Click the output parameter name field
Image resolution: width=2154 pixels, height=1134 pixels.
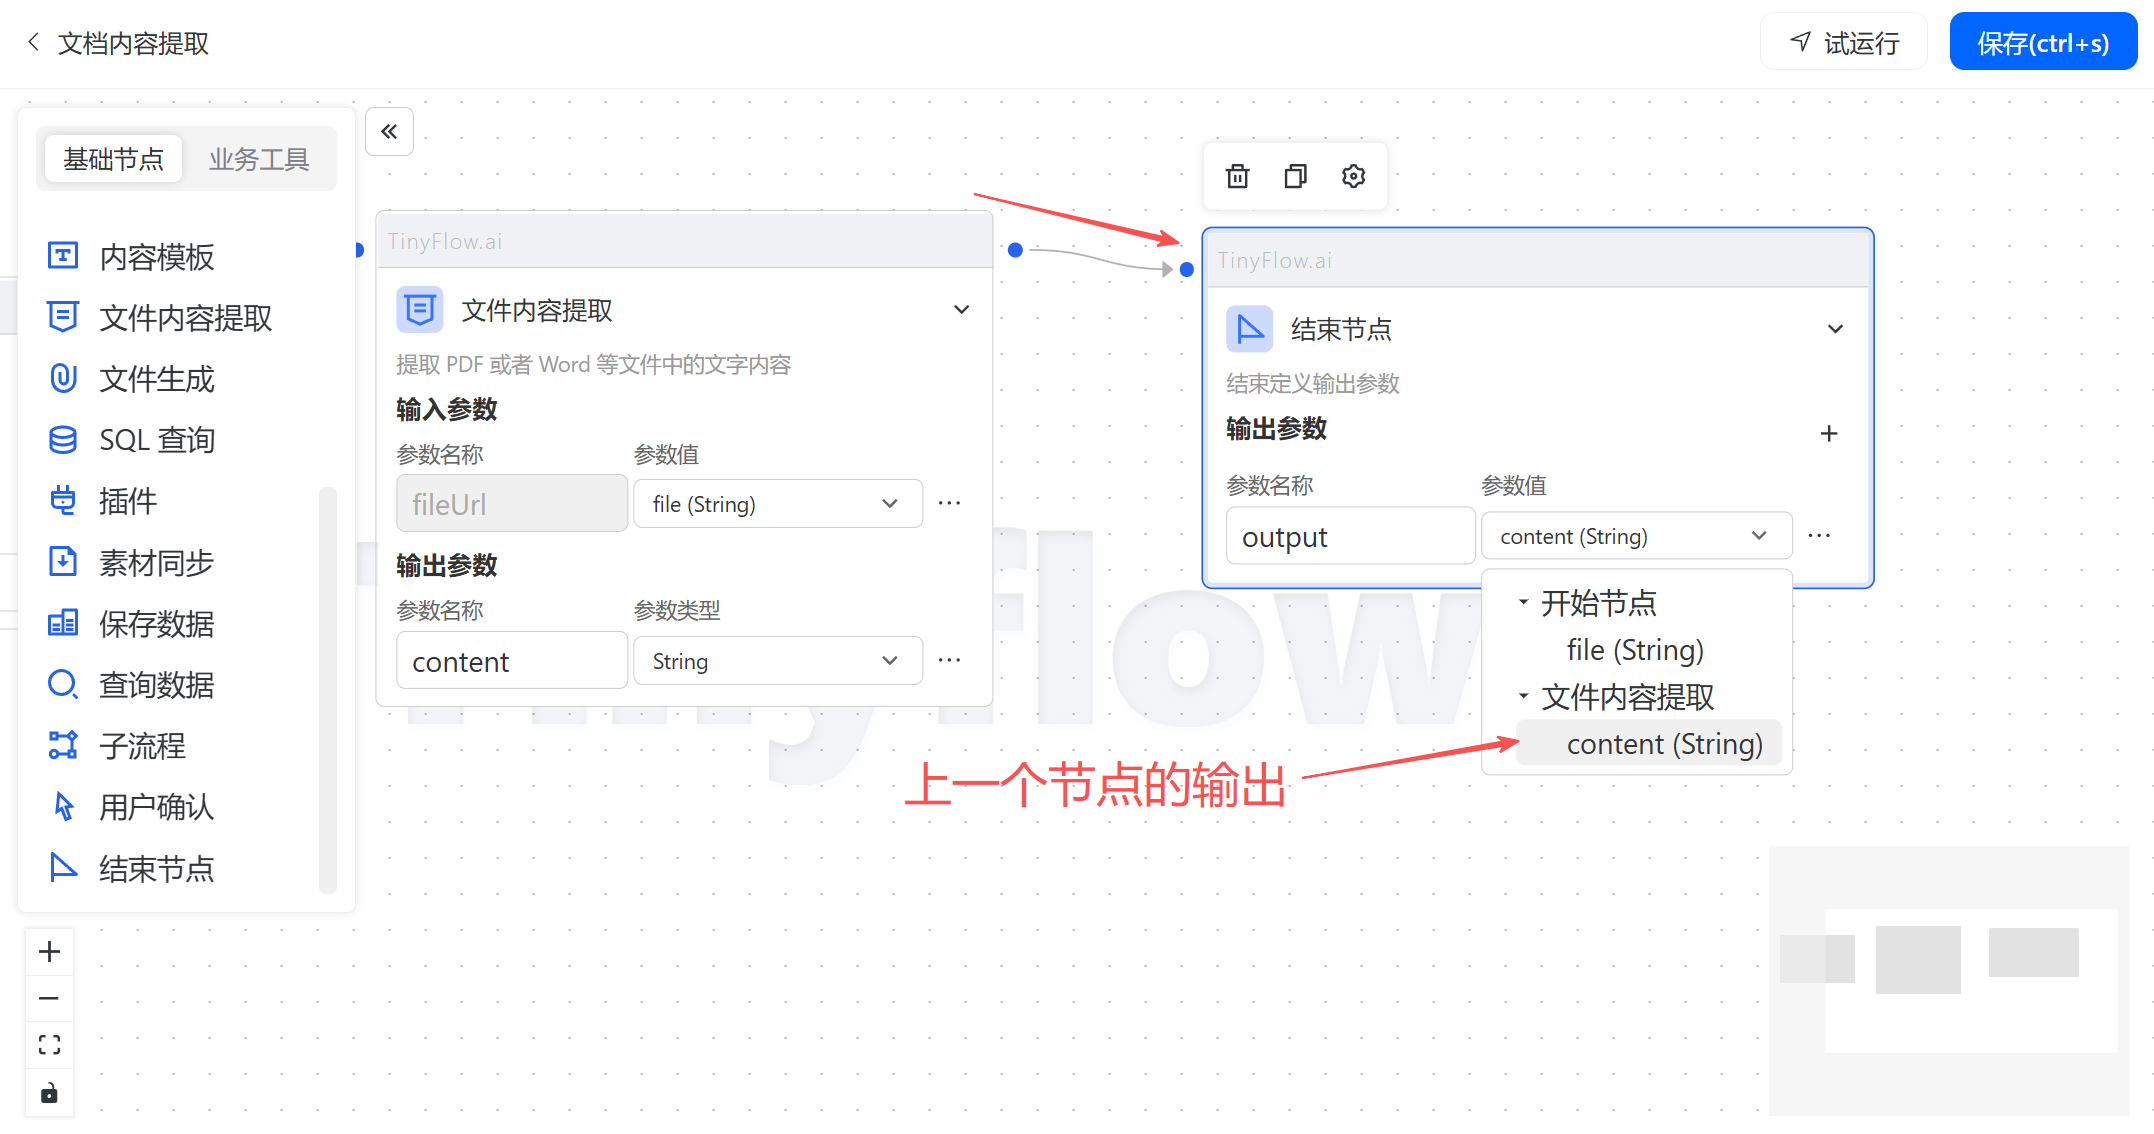1349,537
